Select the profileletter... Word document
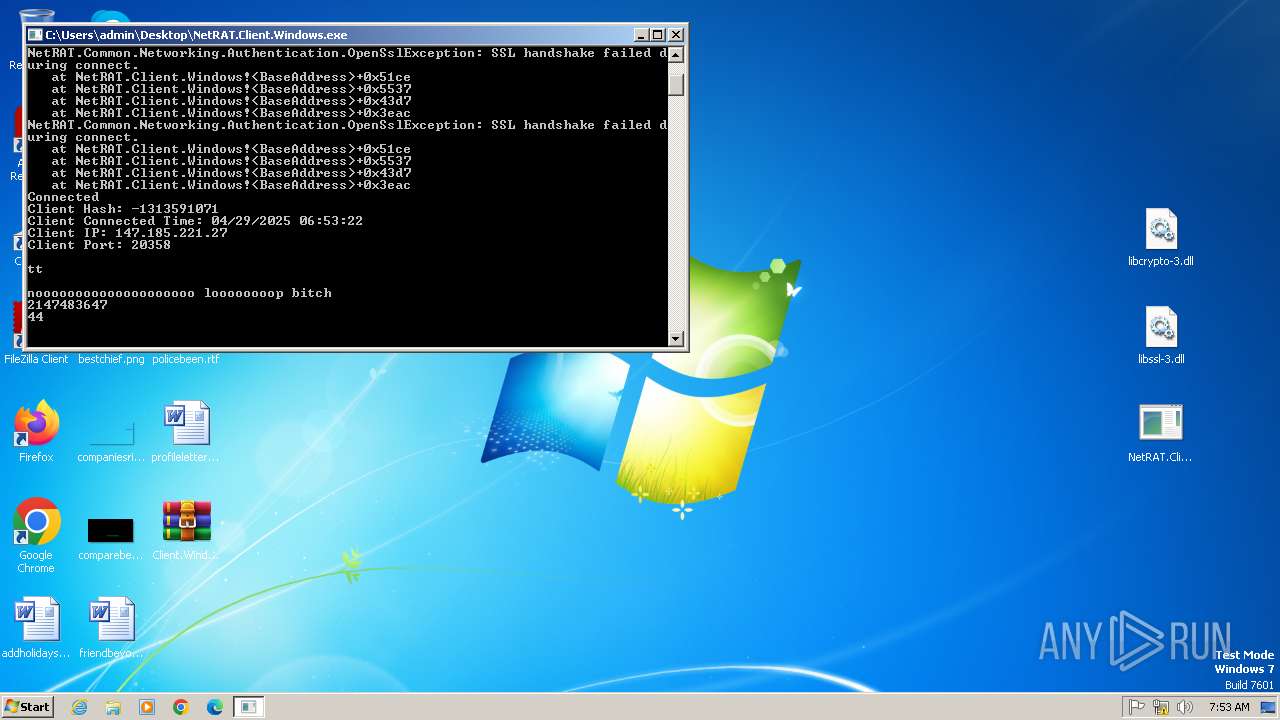Image resolution: width=1280 pixels, height=720 pixels. pyautogui.click(x=186, y=432)
